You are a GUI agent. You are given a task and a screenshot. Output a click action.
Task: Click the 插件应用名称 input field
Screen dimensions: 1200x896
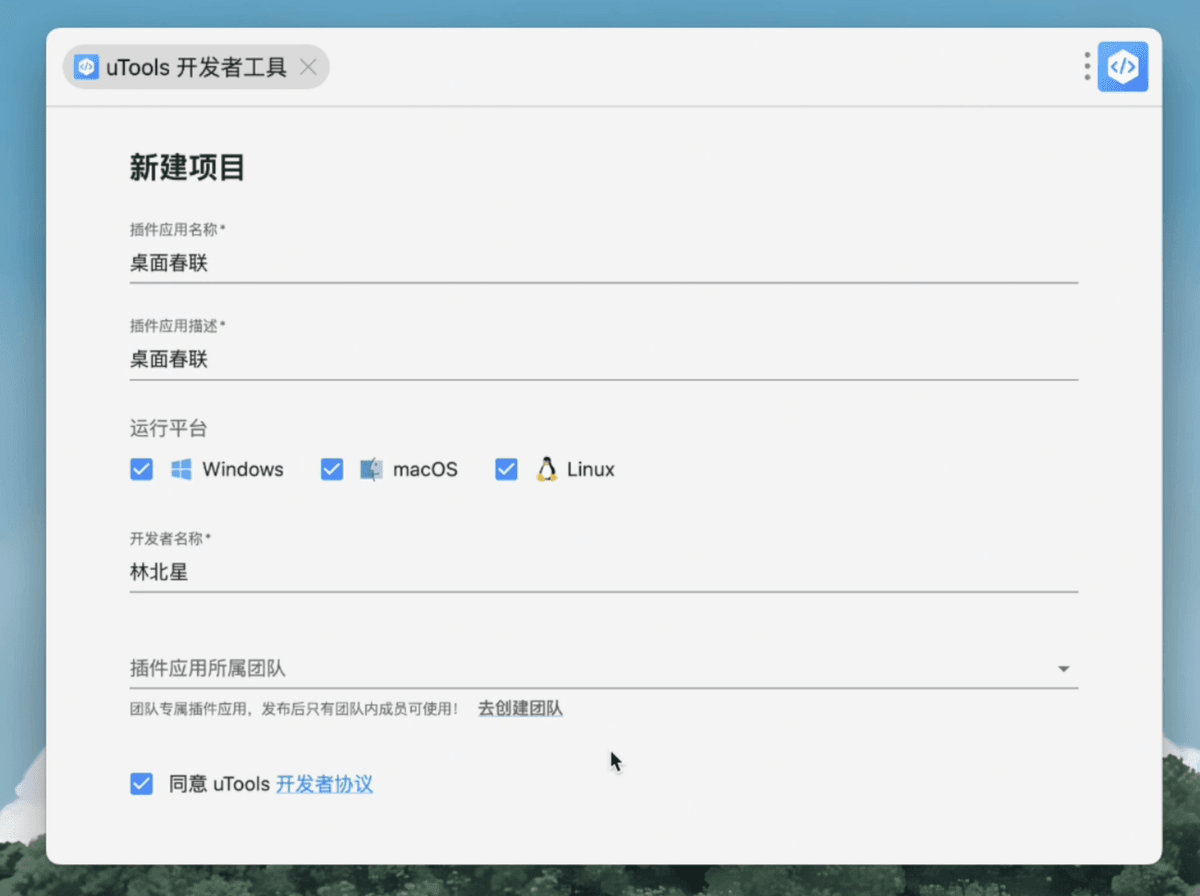(x=600, y=262)
